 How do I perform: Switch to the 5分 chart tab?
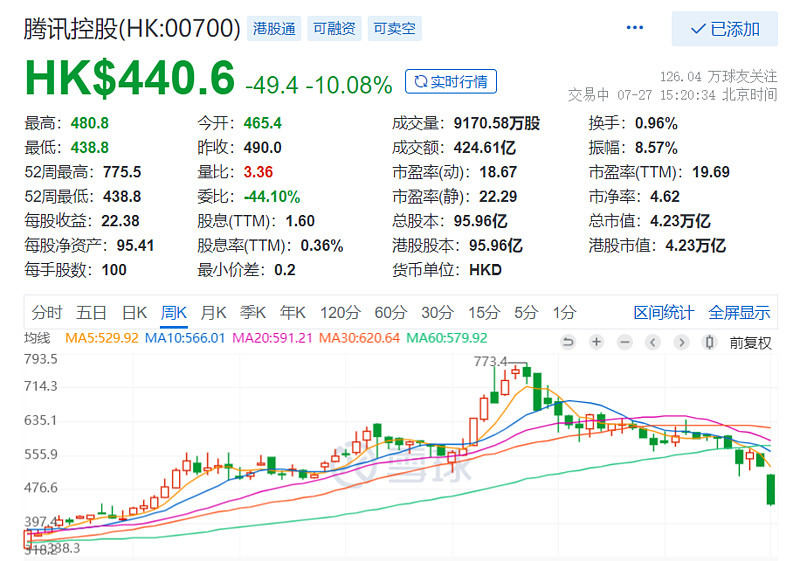526,312
